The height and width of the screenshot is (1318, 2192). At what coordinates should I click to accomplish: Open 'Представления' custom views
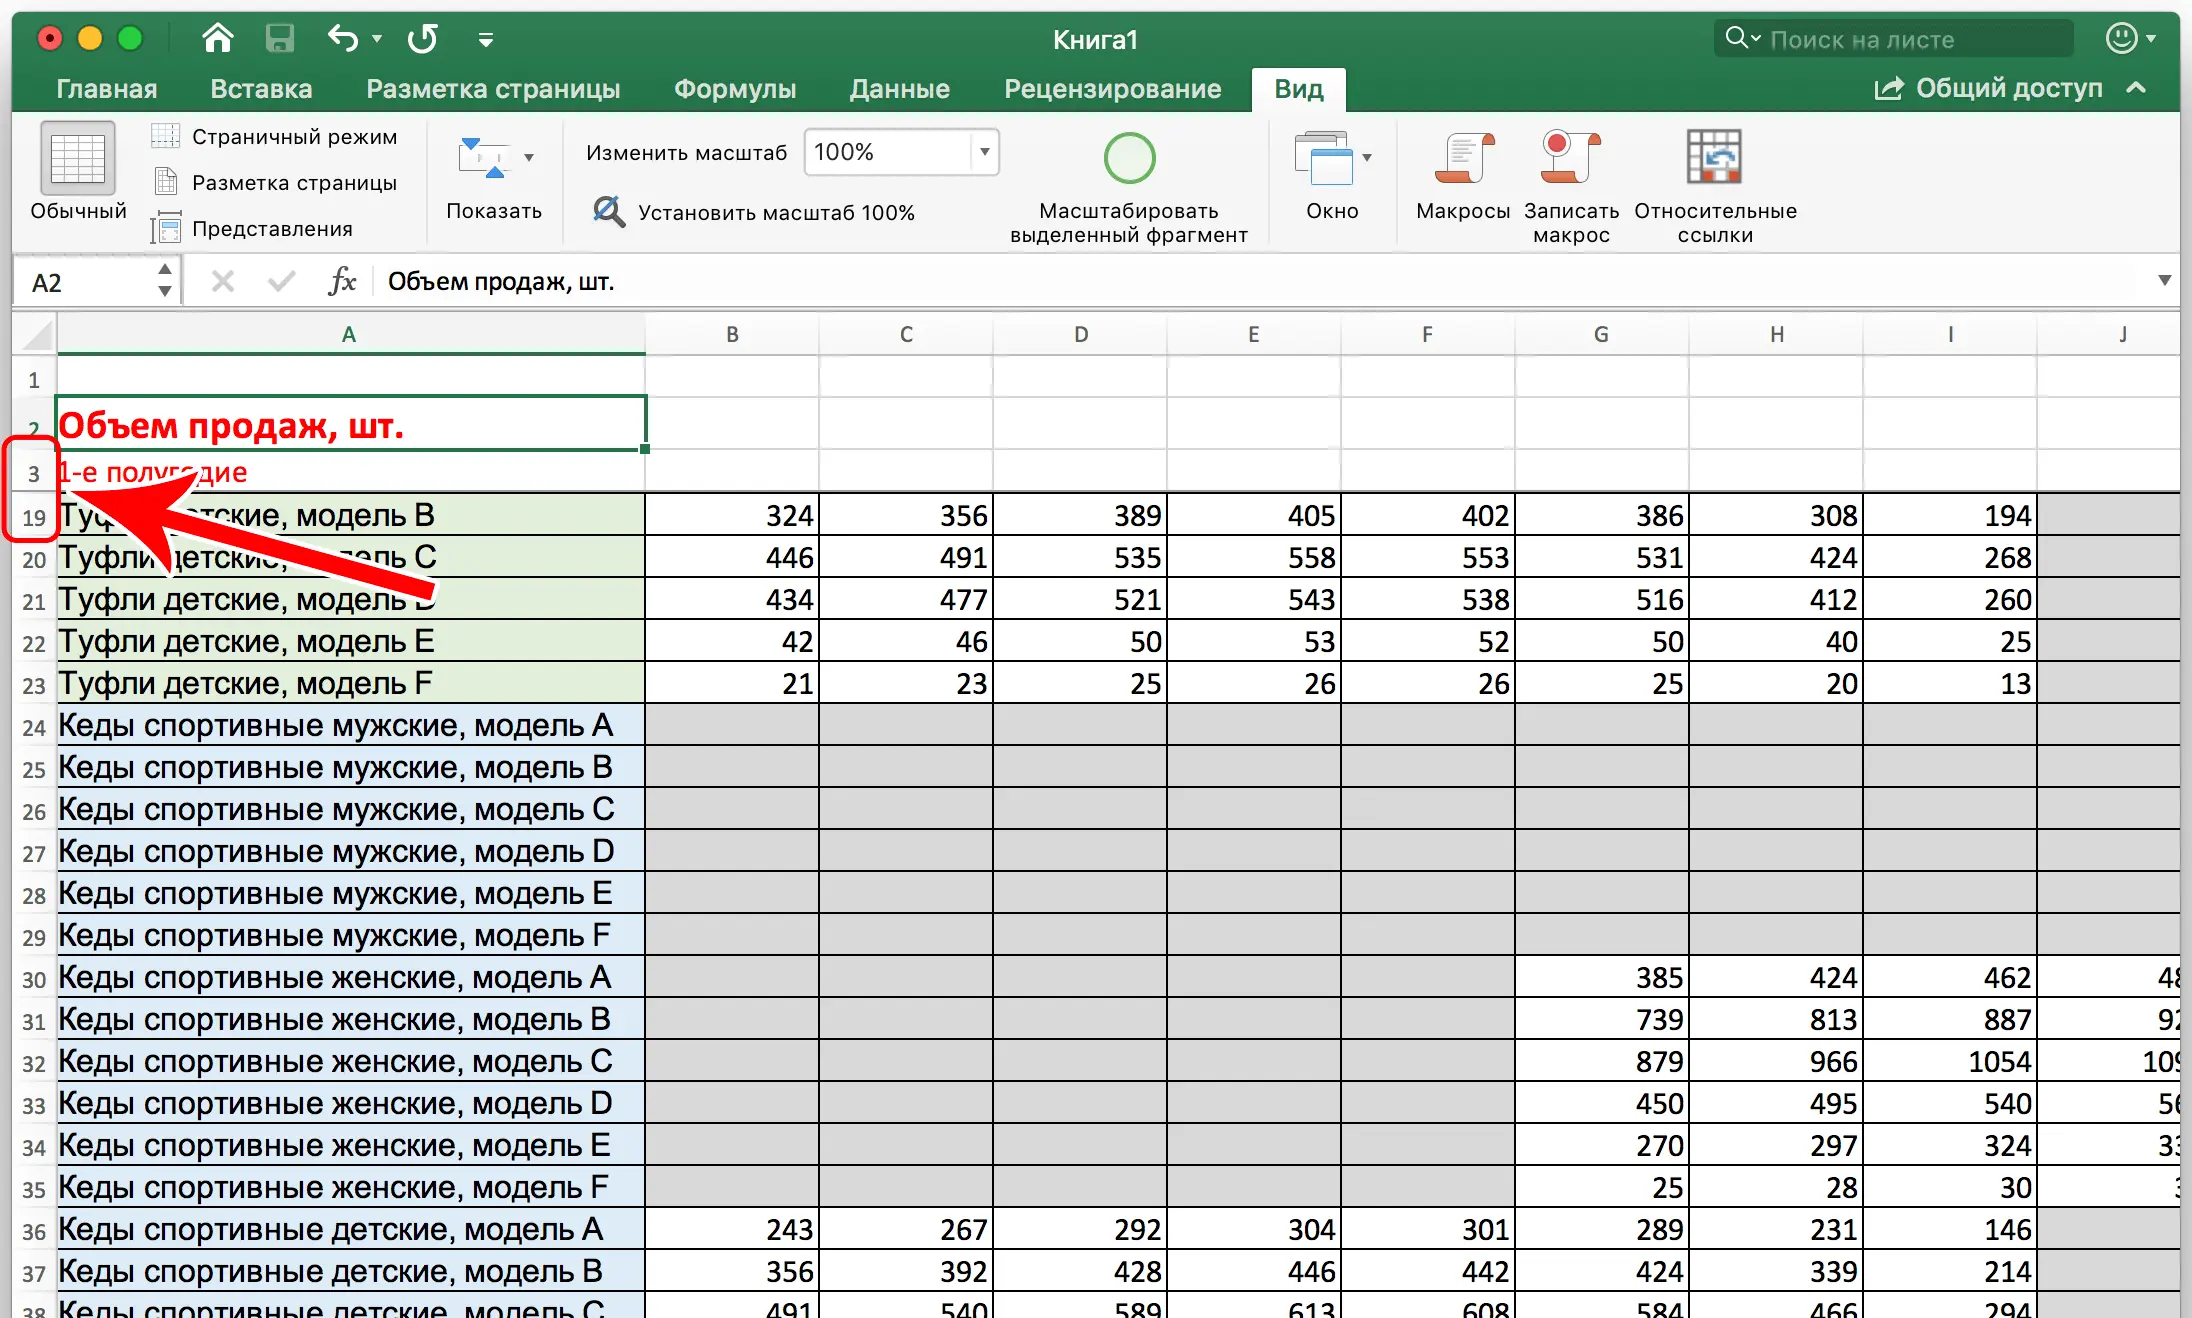[x=252, y=228]
